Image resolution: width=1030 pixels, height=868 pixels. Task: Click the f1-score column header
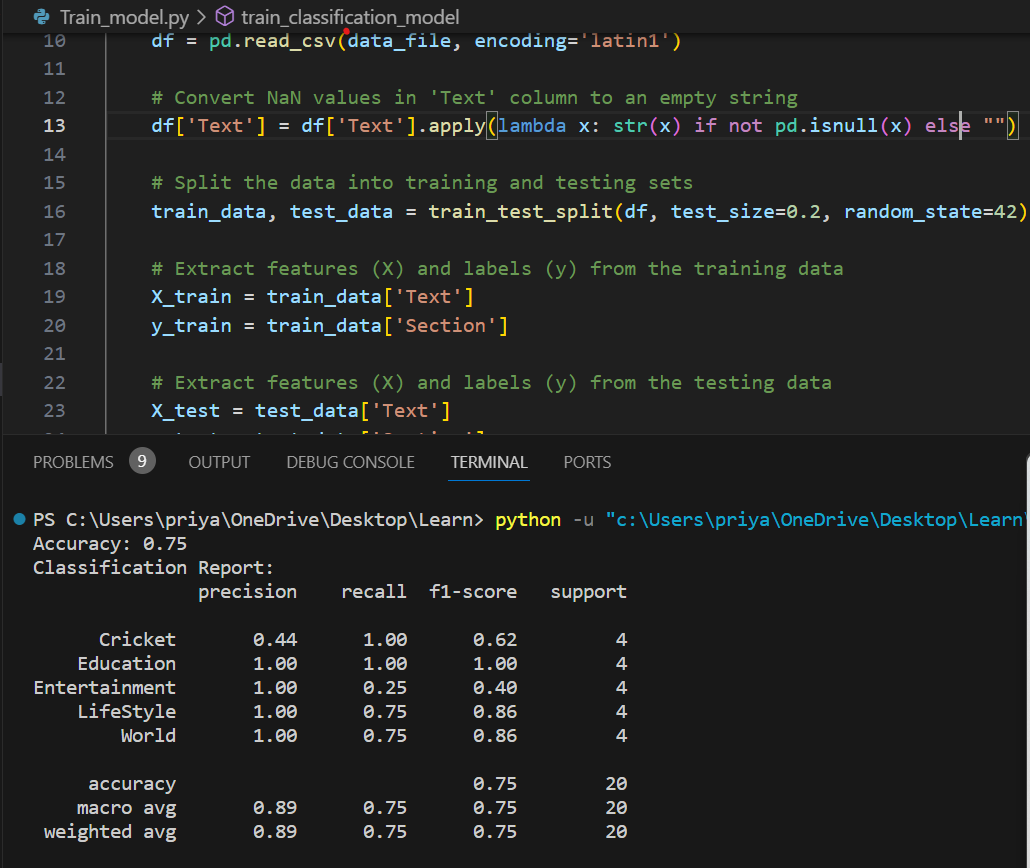pos(473,592)
